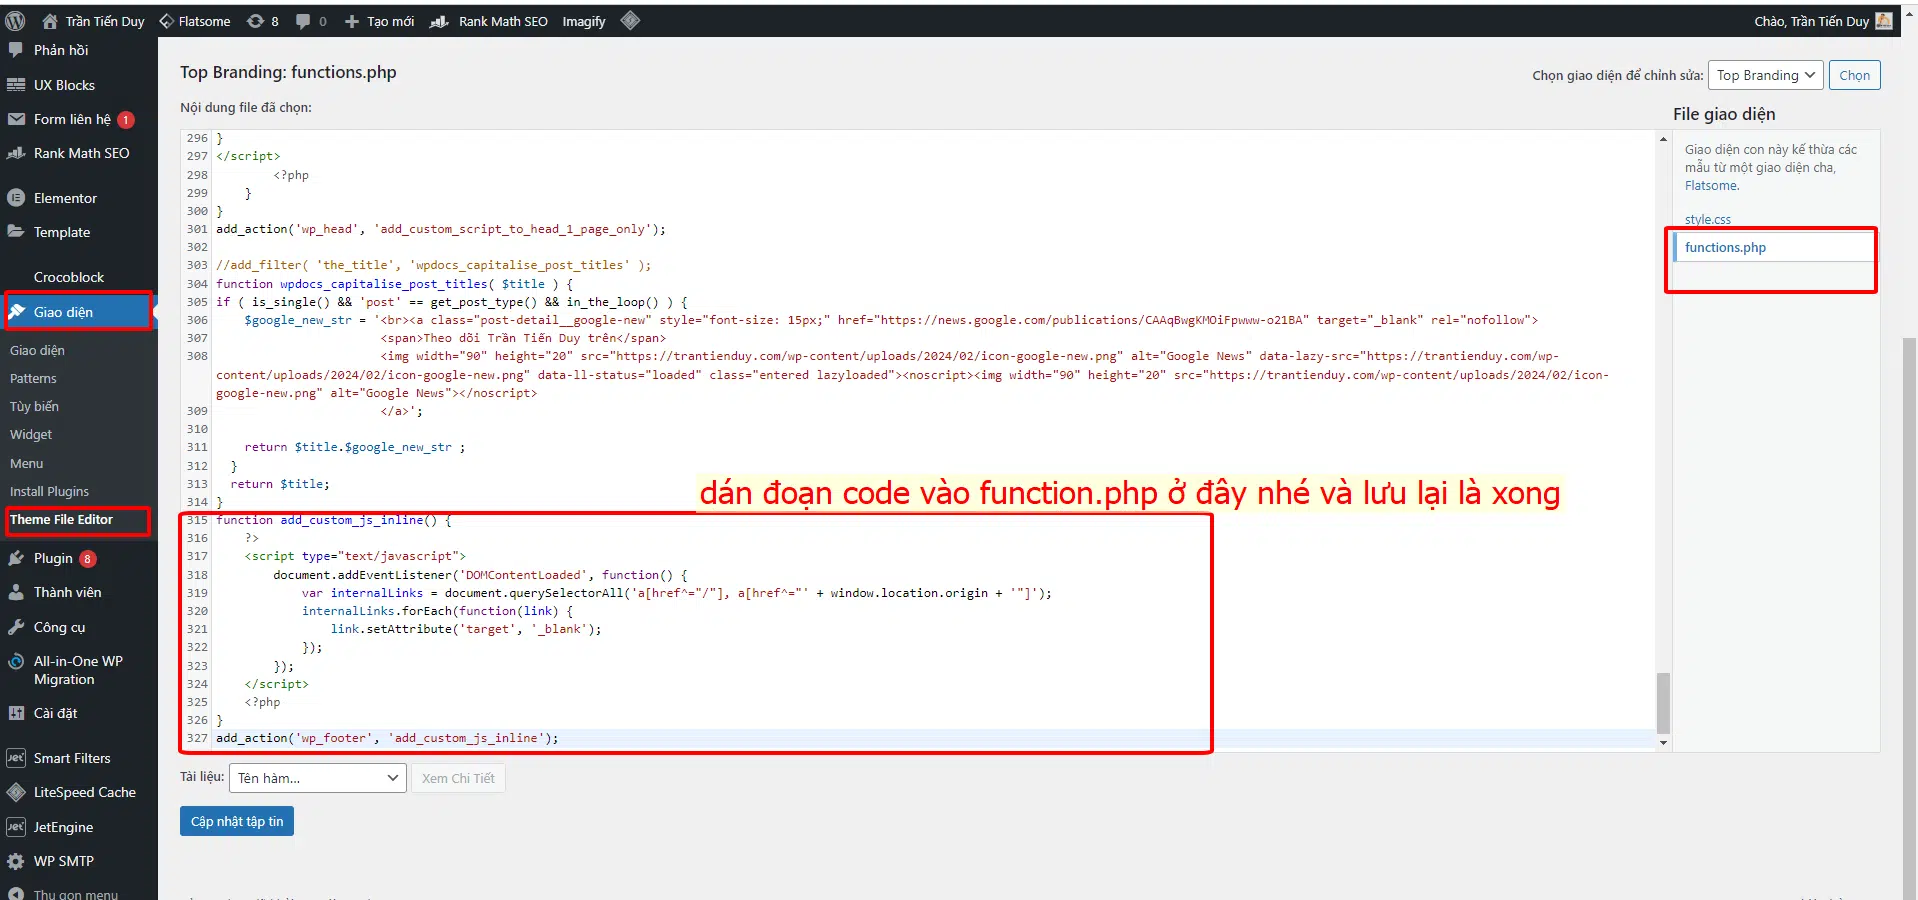Click the Thành viên user icon
Screen dimensions: 1918x900
coord(16,592)
